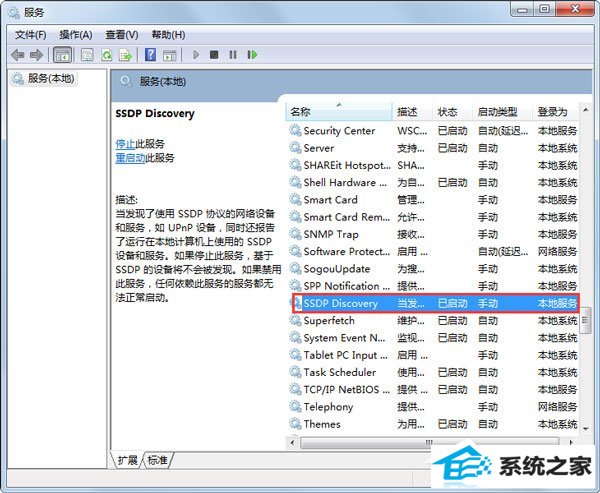Click the vertical scrollbar down arrow
Screen dimensions: 600x493
(x=585, y=428)
